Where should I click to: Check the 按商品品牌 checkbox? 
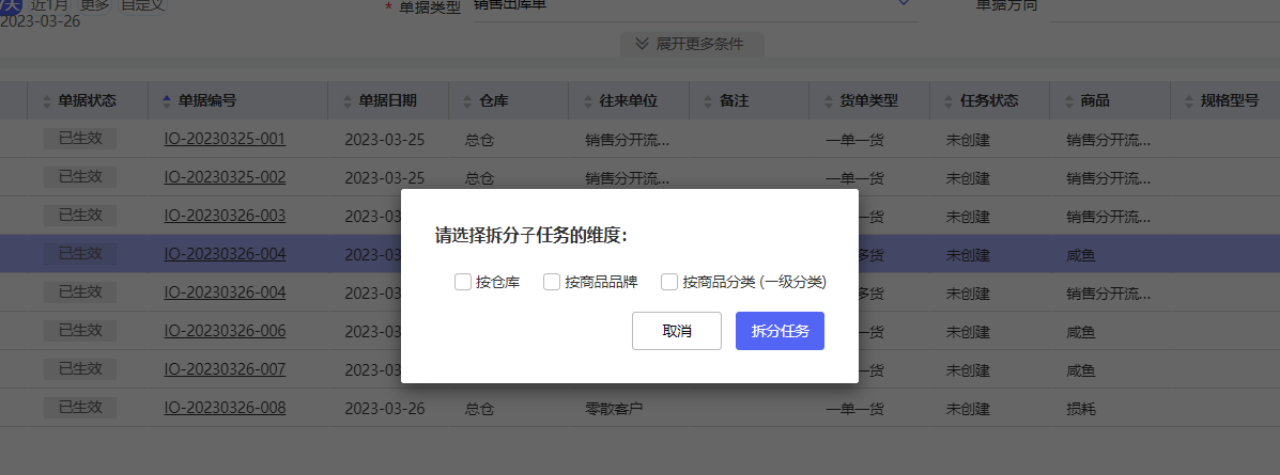click(x=552, y=282)
